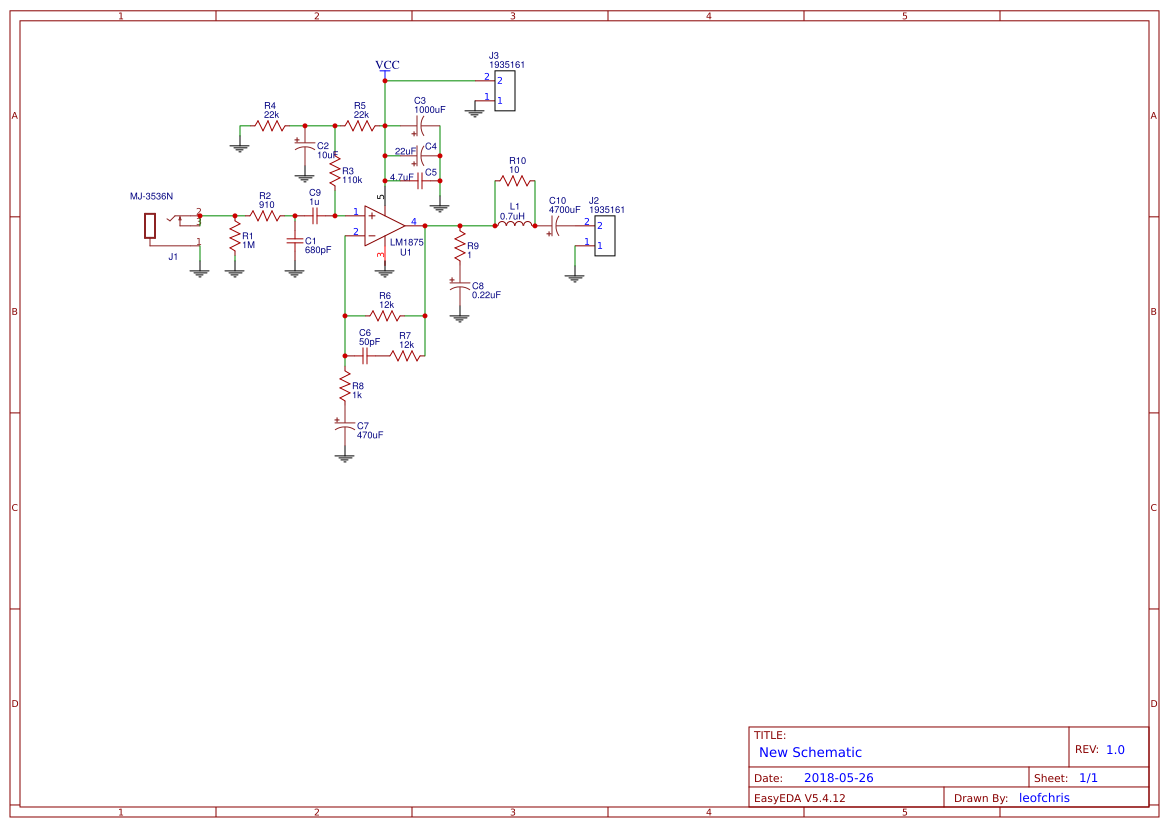Click the ground symbol below C7
Viewport: 1169px width, 827px height.
344,456
